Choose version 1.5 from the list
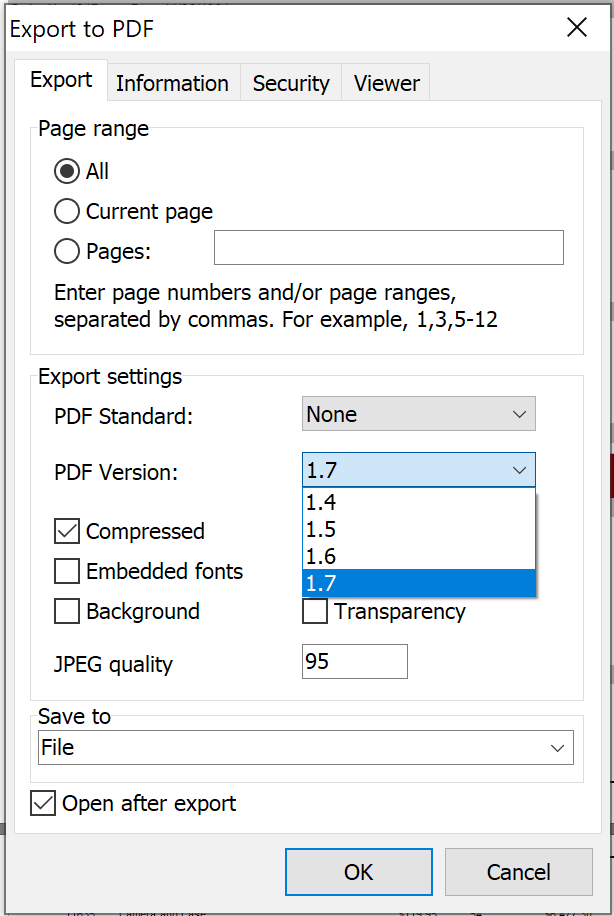 point(418,529)
